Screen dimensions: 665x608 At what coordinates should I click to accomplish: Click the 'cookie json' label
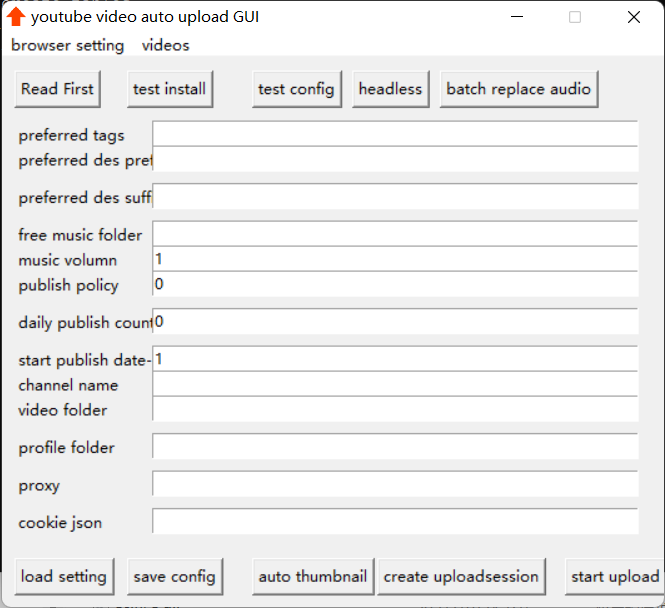(60, 523)
